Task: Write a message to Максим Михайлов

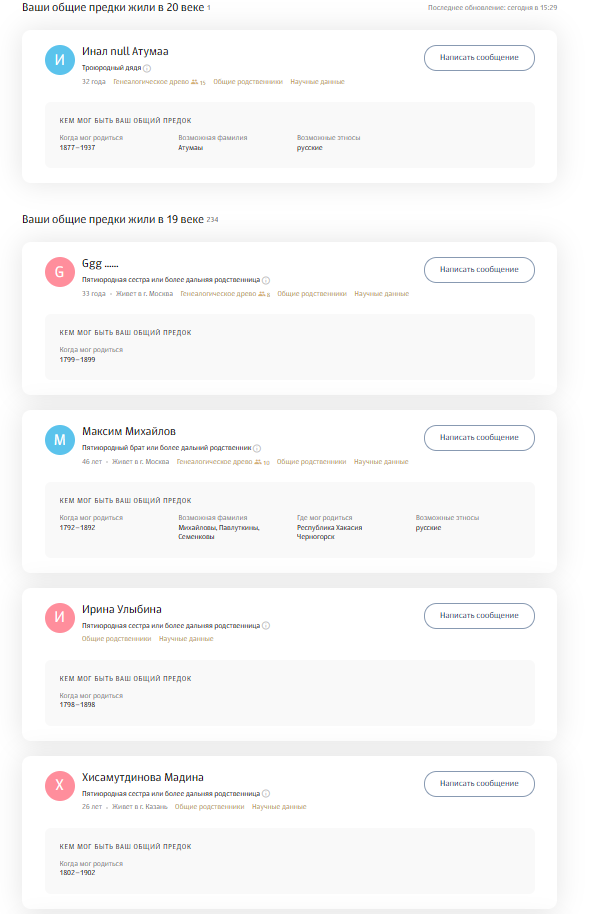Action: tap(479, 438)
